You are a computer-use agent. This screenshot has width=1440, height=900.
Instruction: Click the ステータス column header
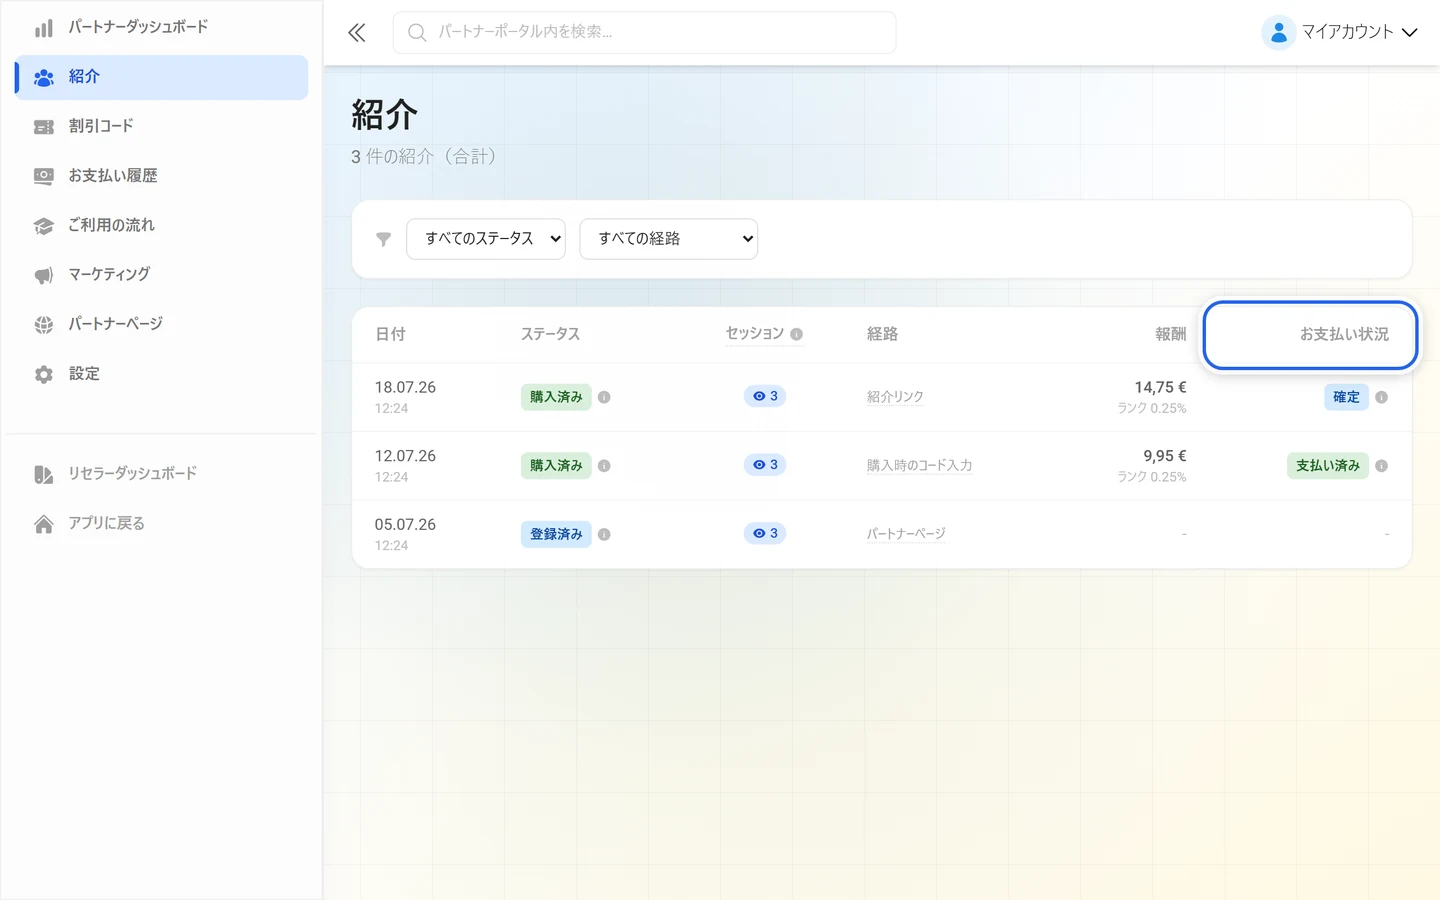tap(550, 334)
